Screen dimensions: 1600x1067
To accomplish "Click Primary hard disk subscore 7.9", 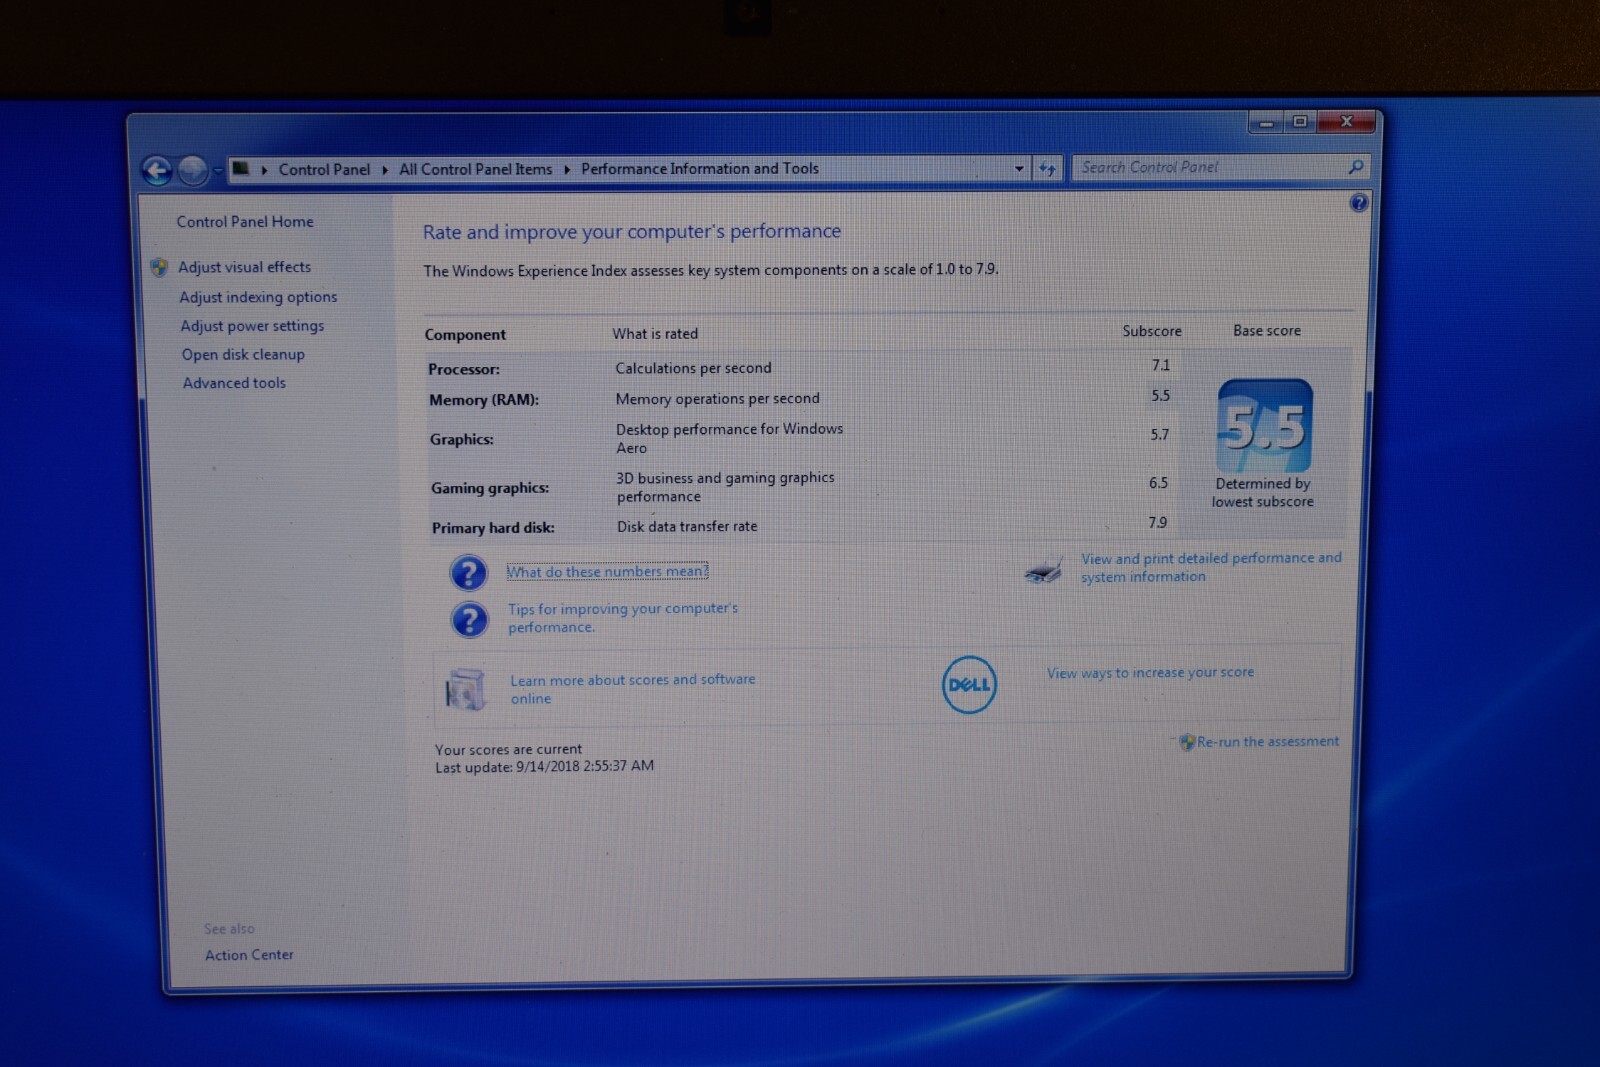I will (x=1157, y=523).
